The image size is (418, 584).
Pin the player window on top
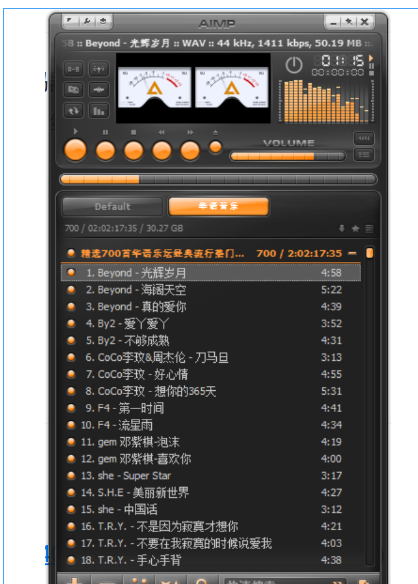(x=349, y=22)
